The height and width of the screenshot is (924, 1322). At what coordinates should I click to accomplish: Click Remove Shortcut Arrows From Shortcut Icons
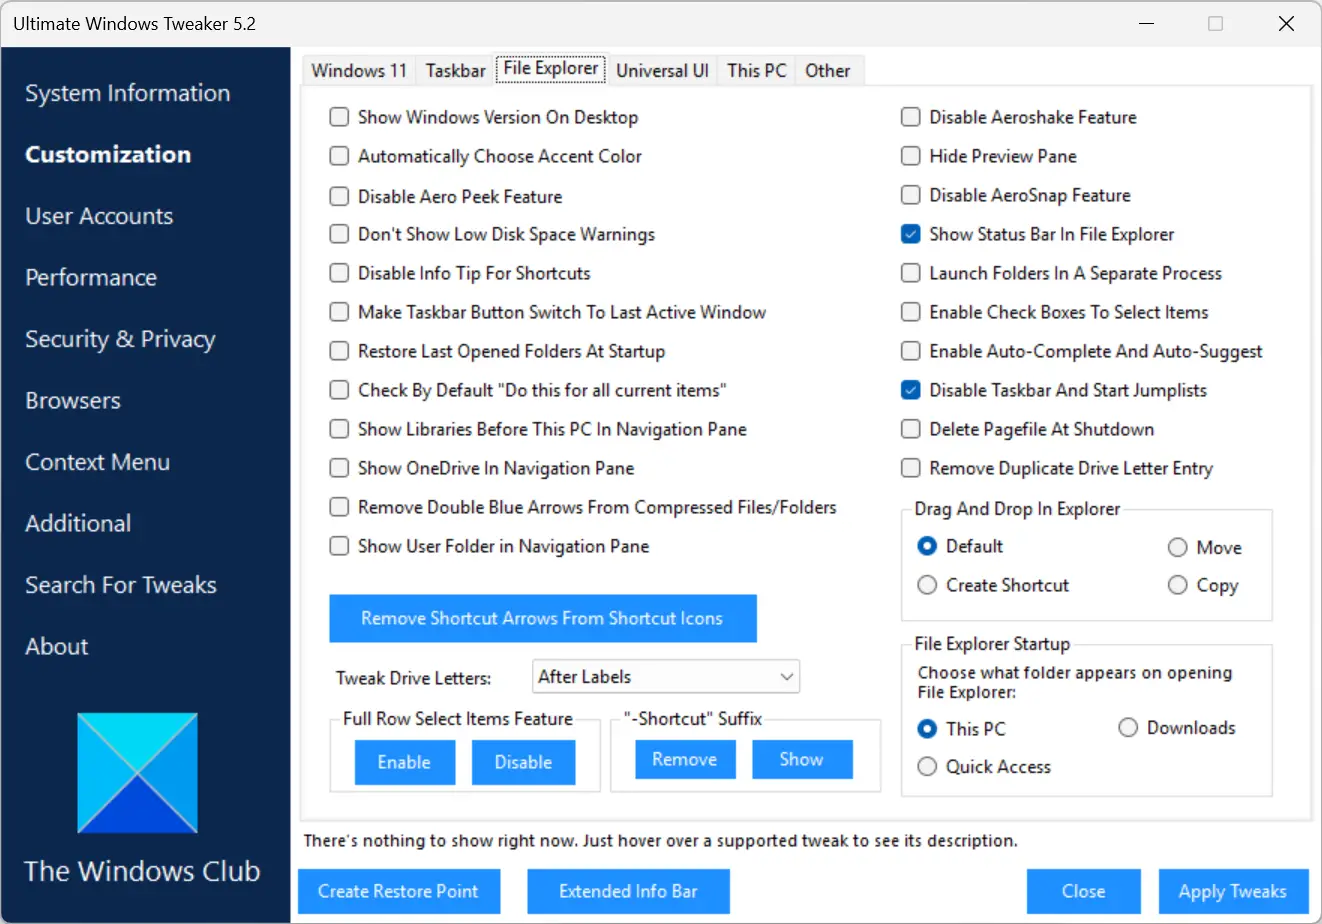(543, 618)
